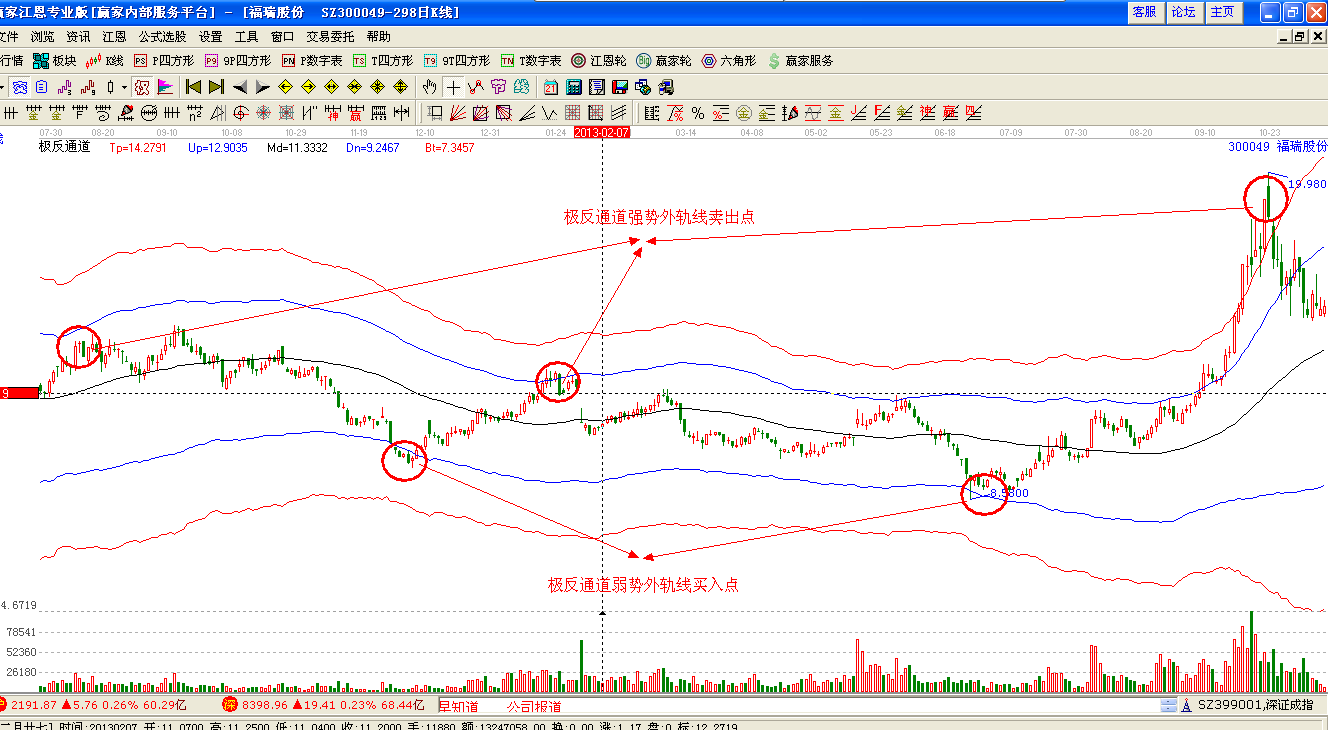Expand dropdown arrow beside candlestick period icon
The height and width of the screenshot is (730, 1328).
(124, 87)
